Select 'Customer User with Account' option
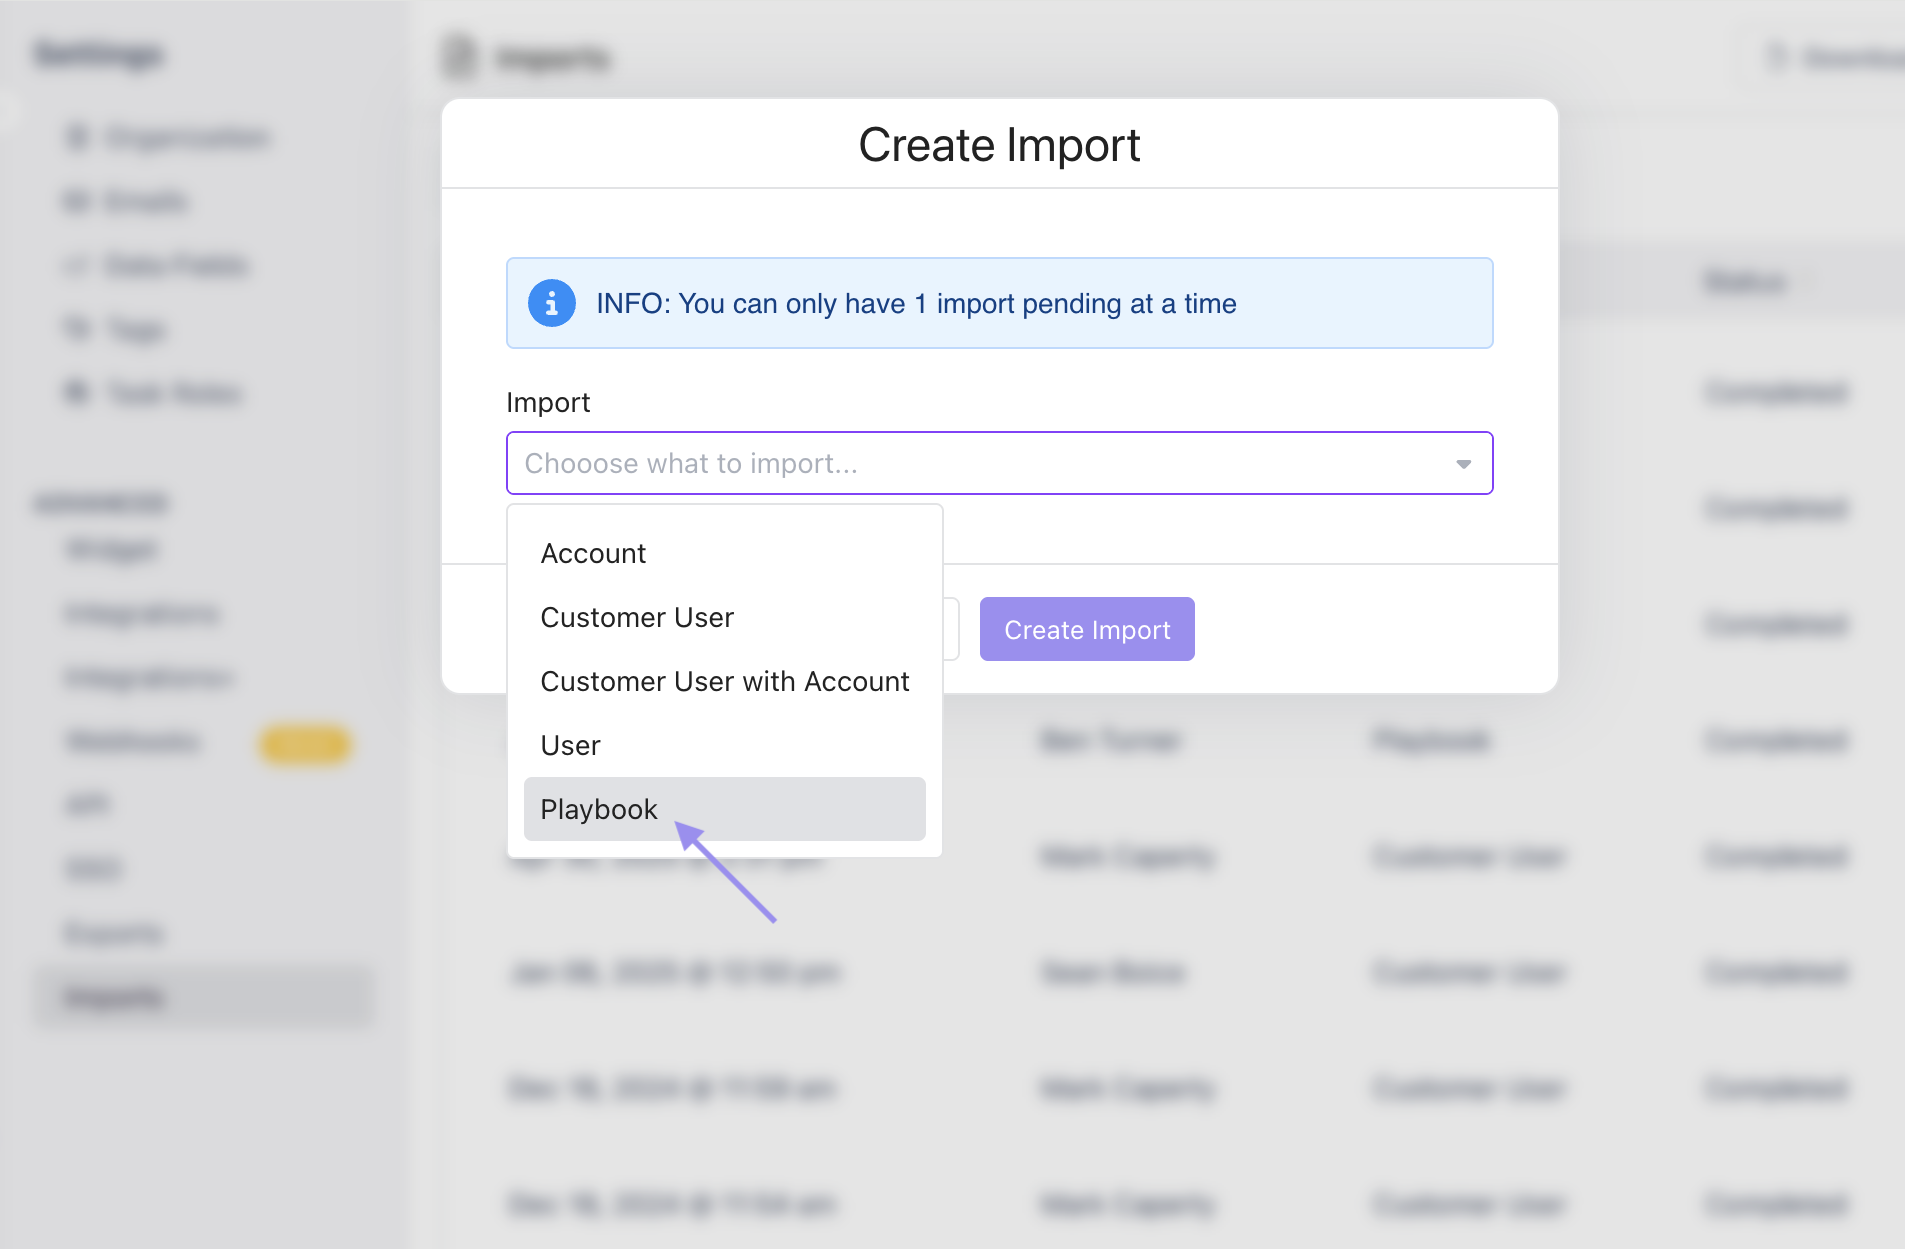This screenshot has width=1905, height=1249. point(724,681)
